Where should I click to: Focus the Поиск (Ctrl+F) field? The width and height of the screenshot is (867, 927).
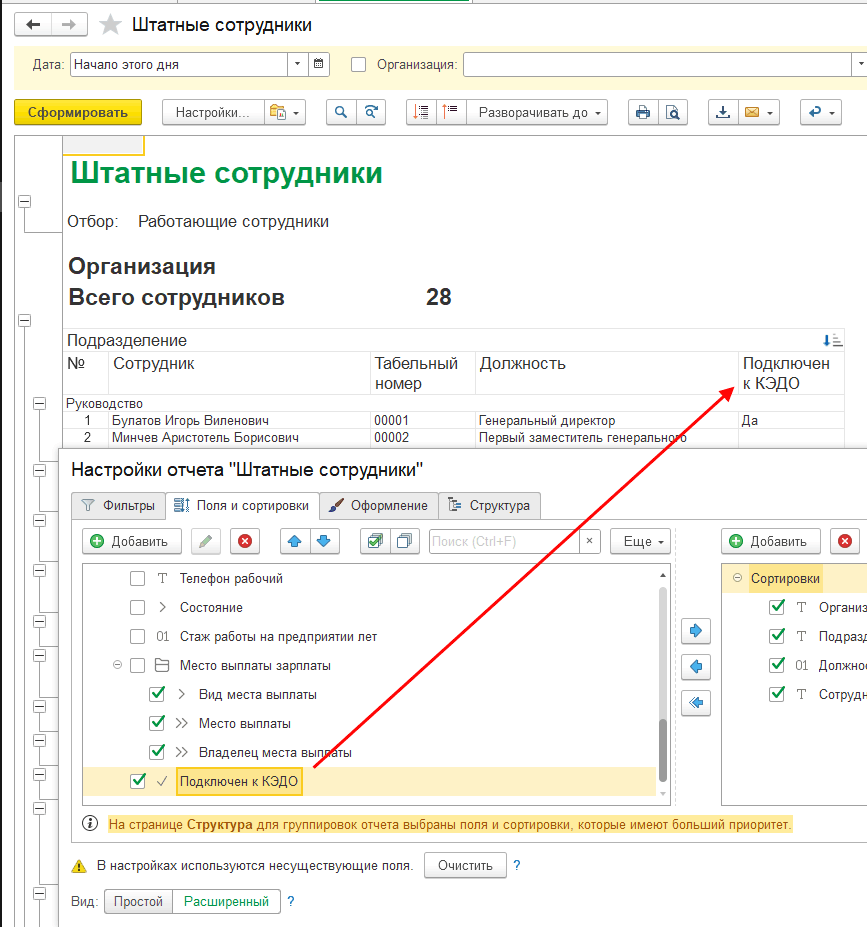[x=504, y=541]
